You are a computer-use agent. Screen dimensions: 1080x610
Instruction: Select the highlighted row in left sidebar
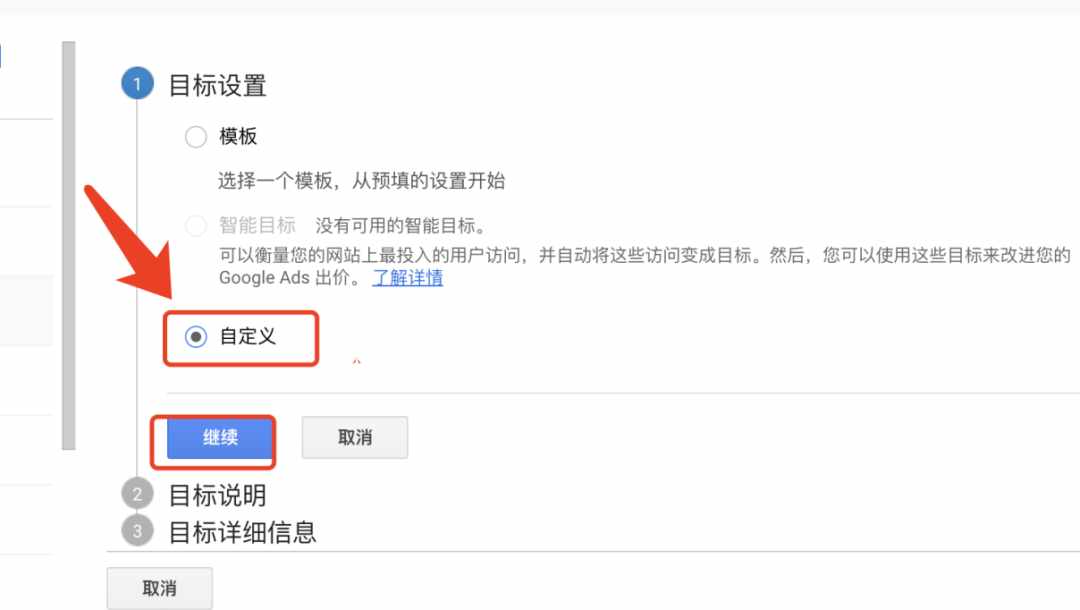pyautogui.click(x=26, y=311)
